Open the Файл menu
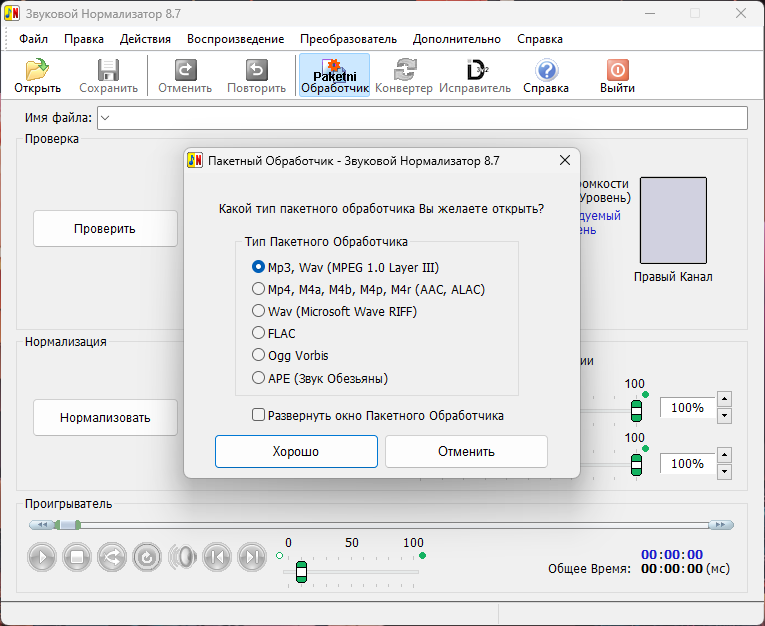 coord(33,39)
